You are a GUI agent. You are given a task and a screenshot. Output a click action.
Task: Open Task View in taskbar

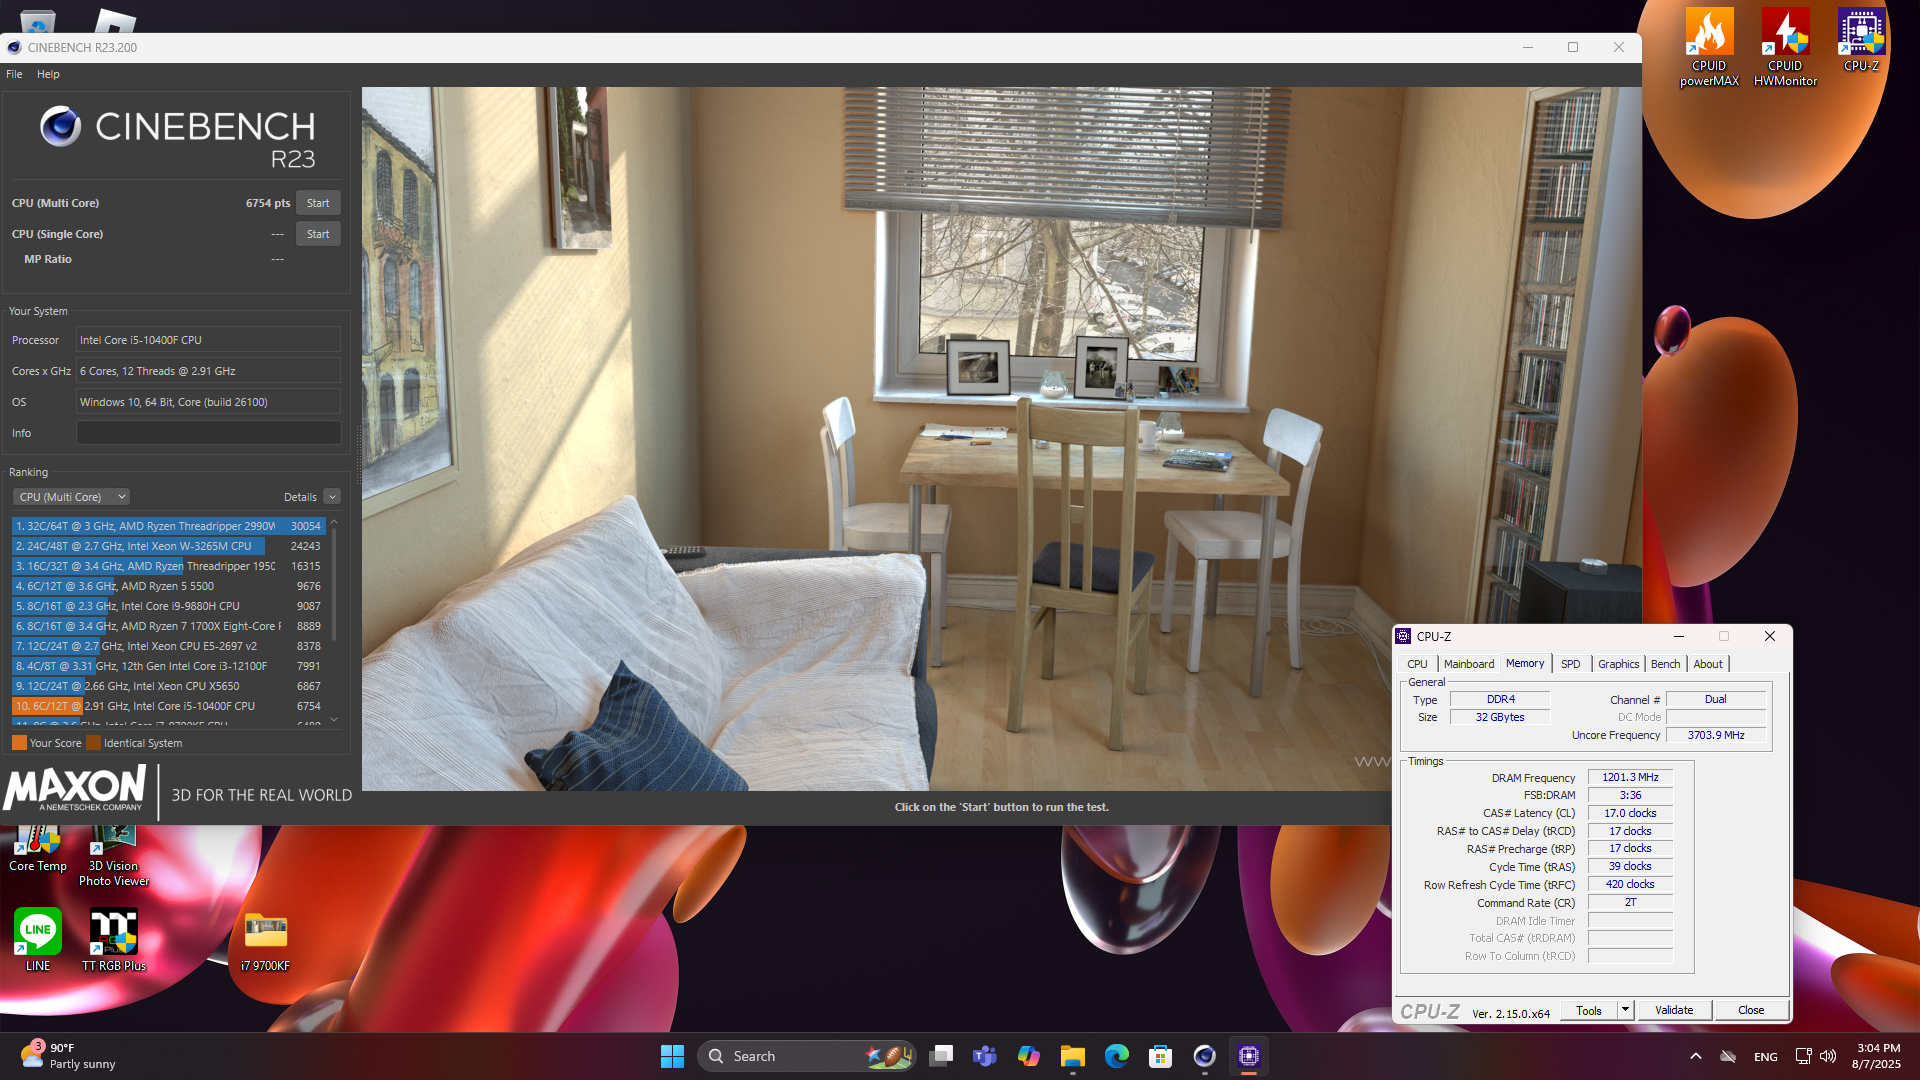(941, 1056)
